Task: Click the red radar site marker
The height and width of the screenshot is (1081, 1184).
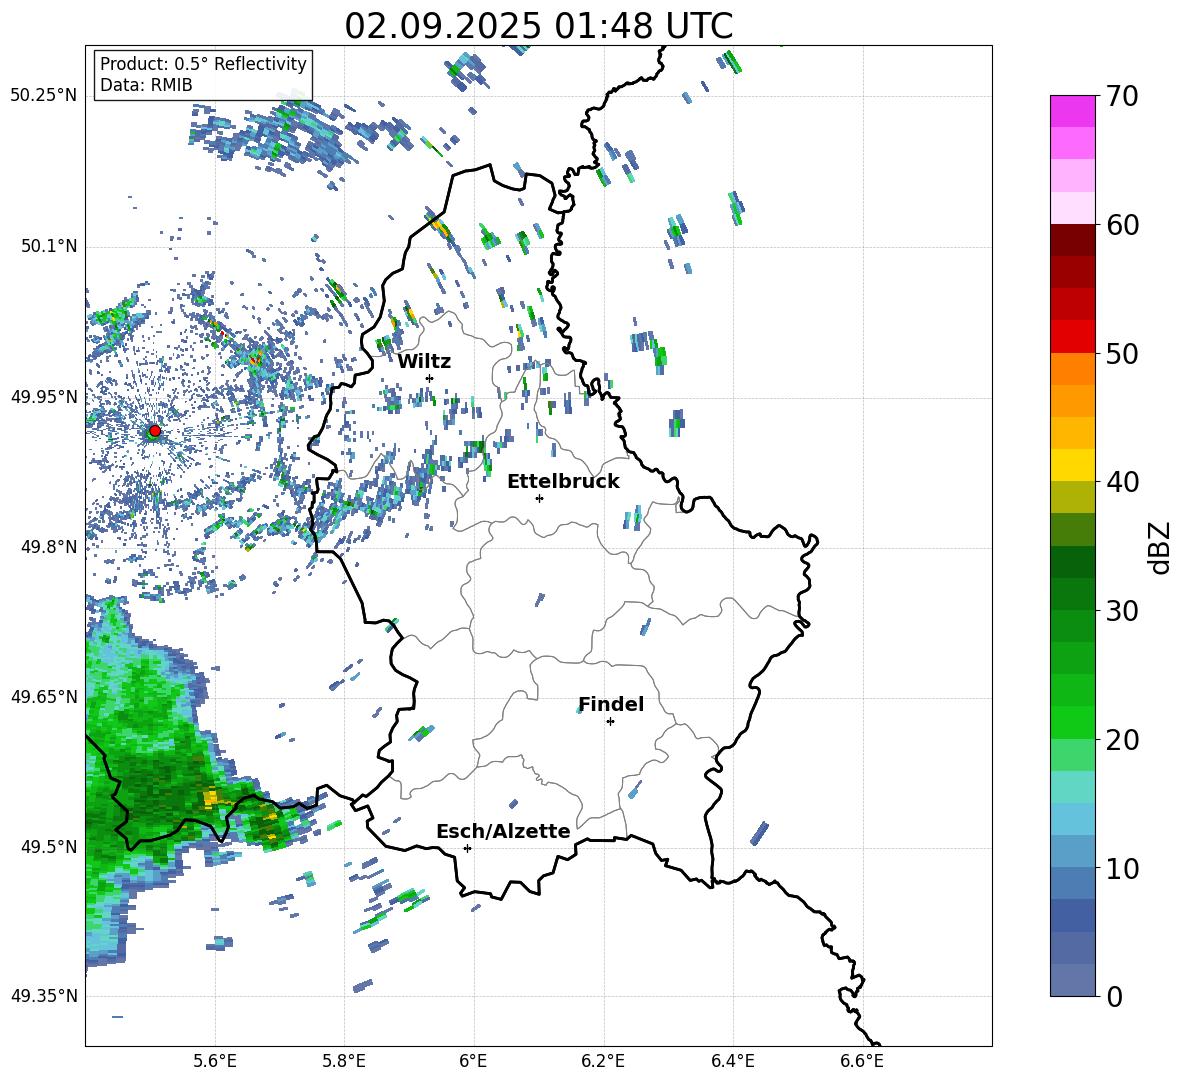Action: click(x=155, y=430)
